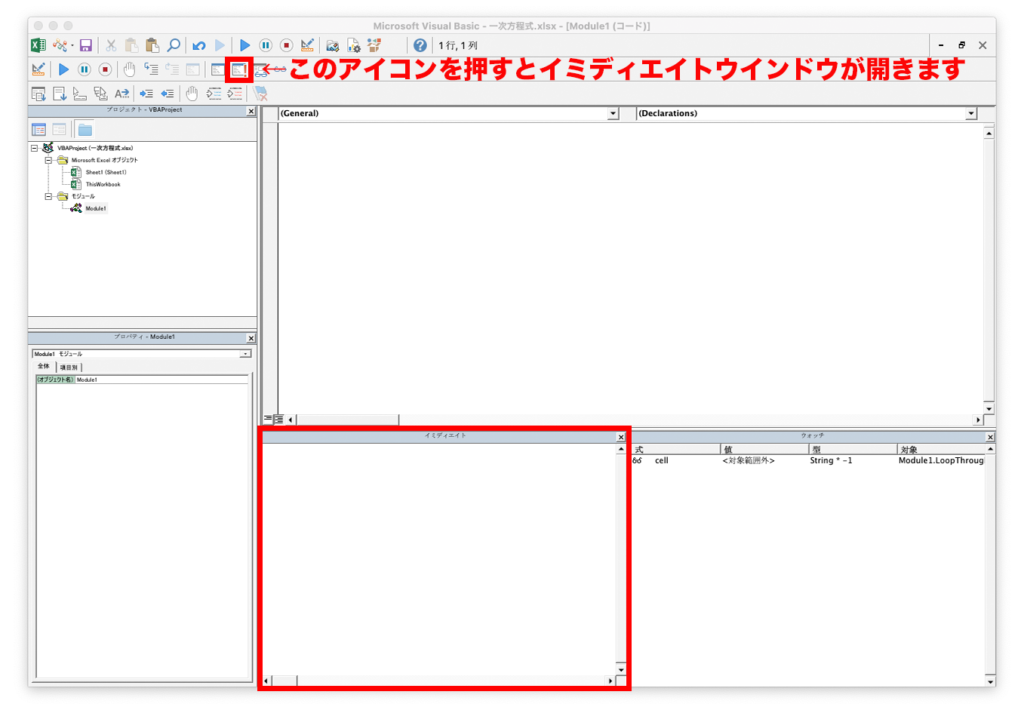This screenshot has width=1024, height=710.
Task: Save the VBA project
Action: [x=87, y=46]
